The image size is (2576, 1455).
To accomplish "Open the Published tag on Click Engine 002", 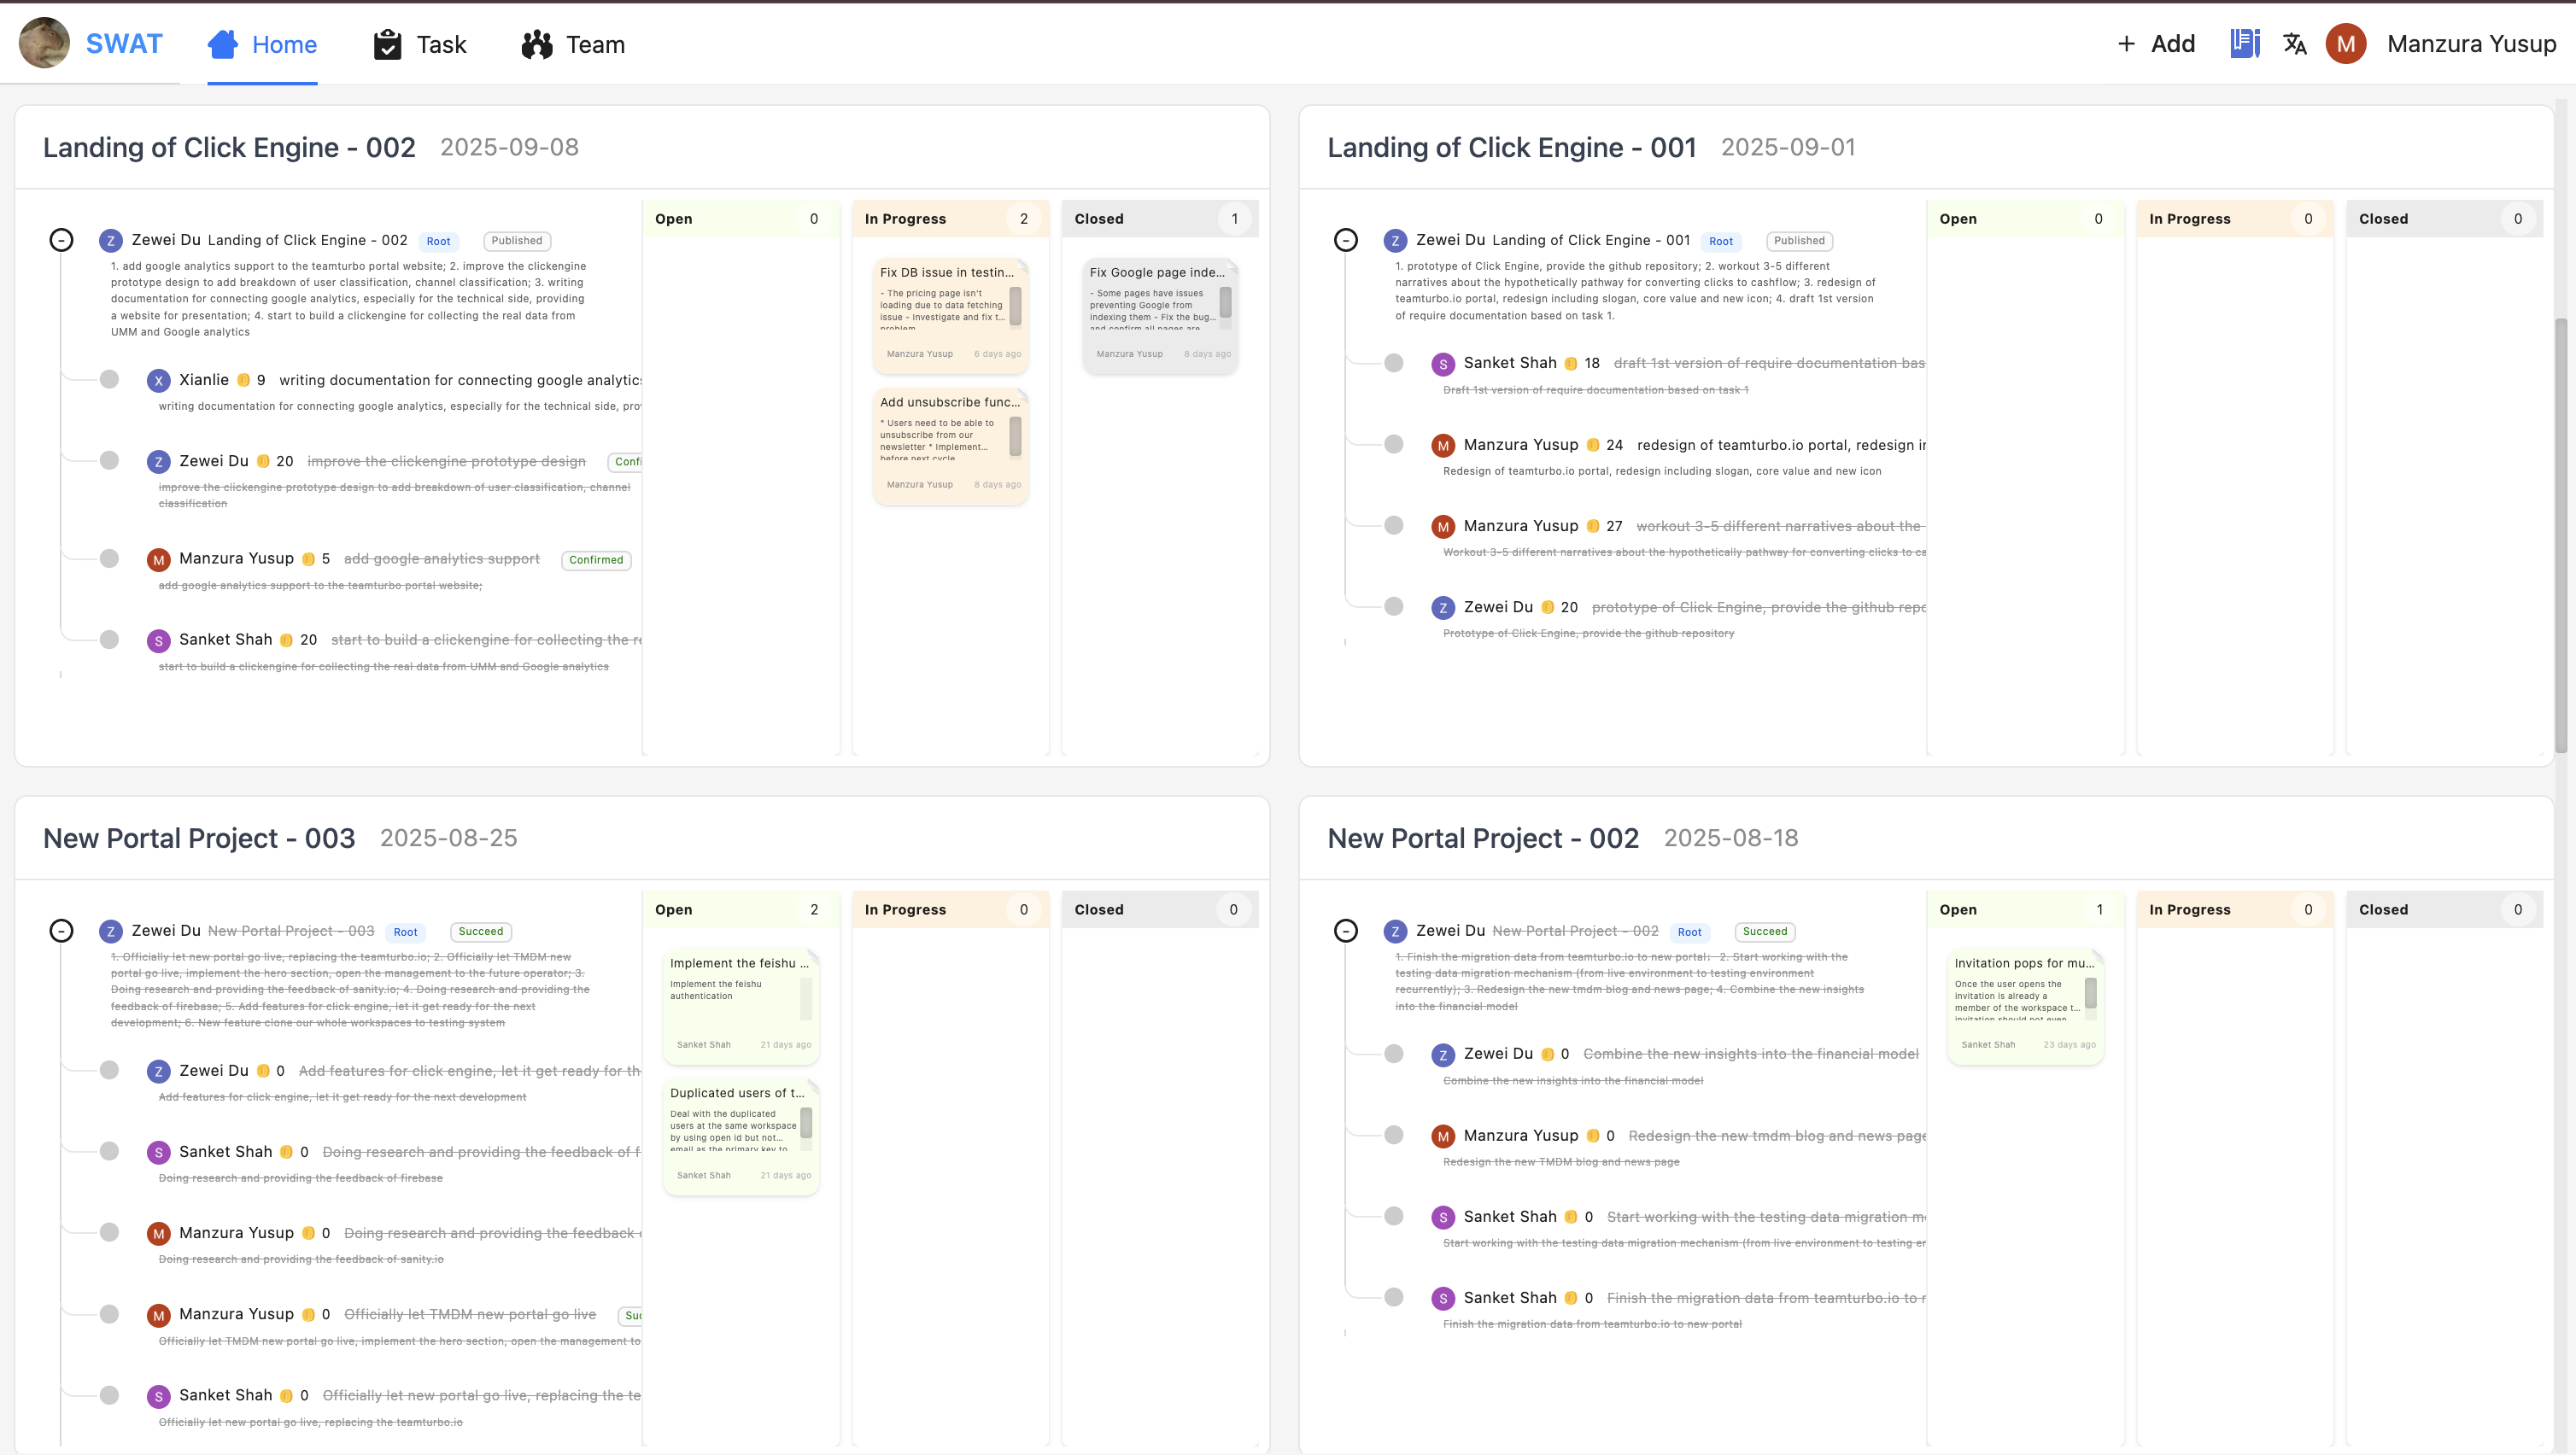I will tap(516, 241).
